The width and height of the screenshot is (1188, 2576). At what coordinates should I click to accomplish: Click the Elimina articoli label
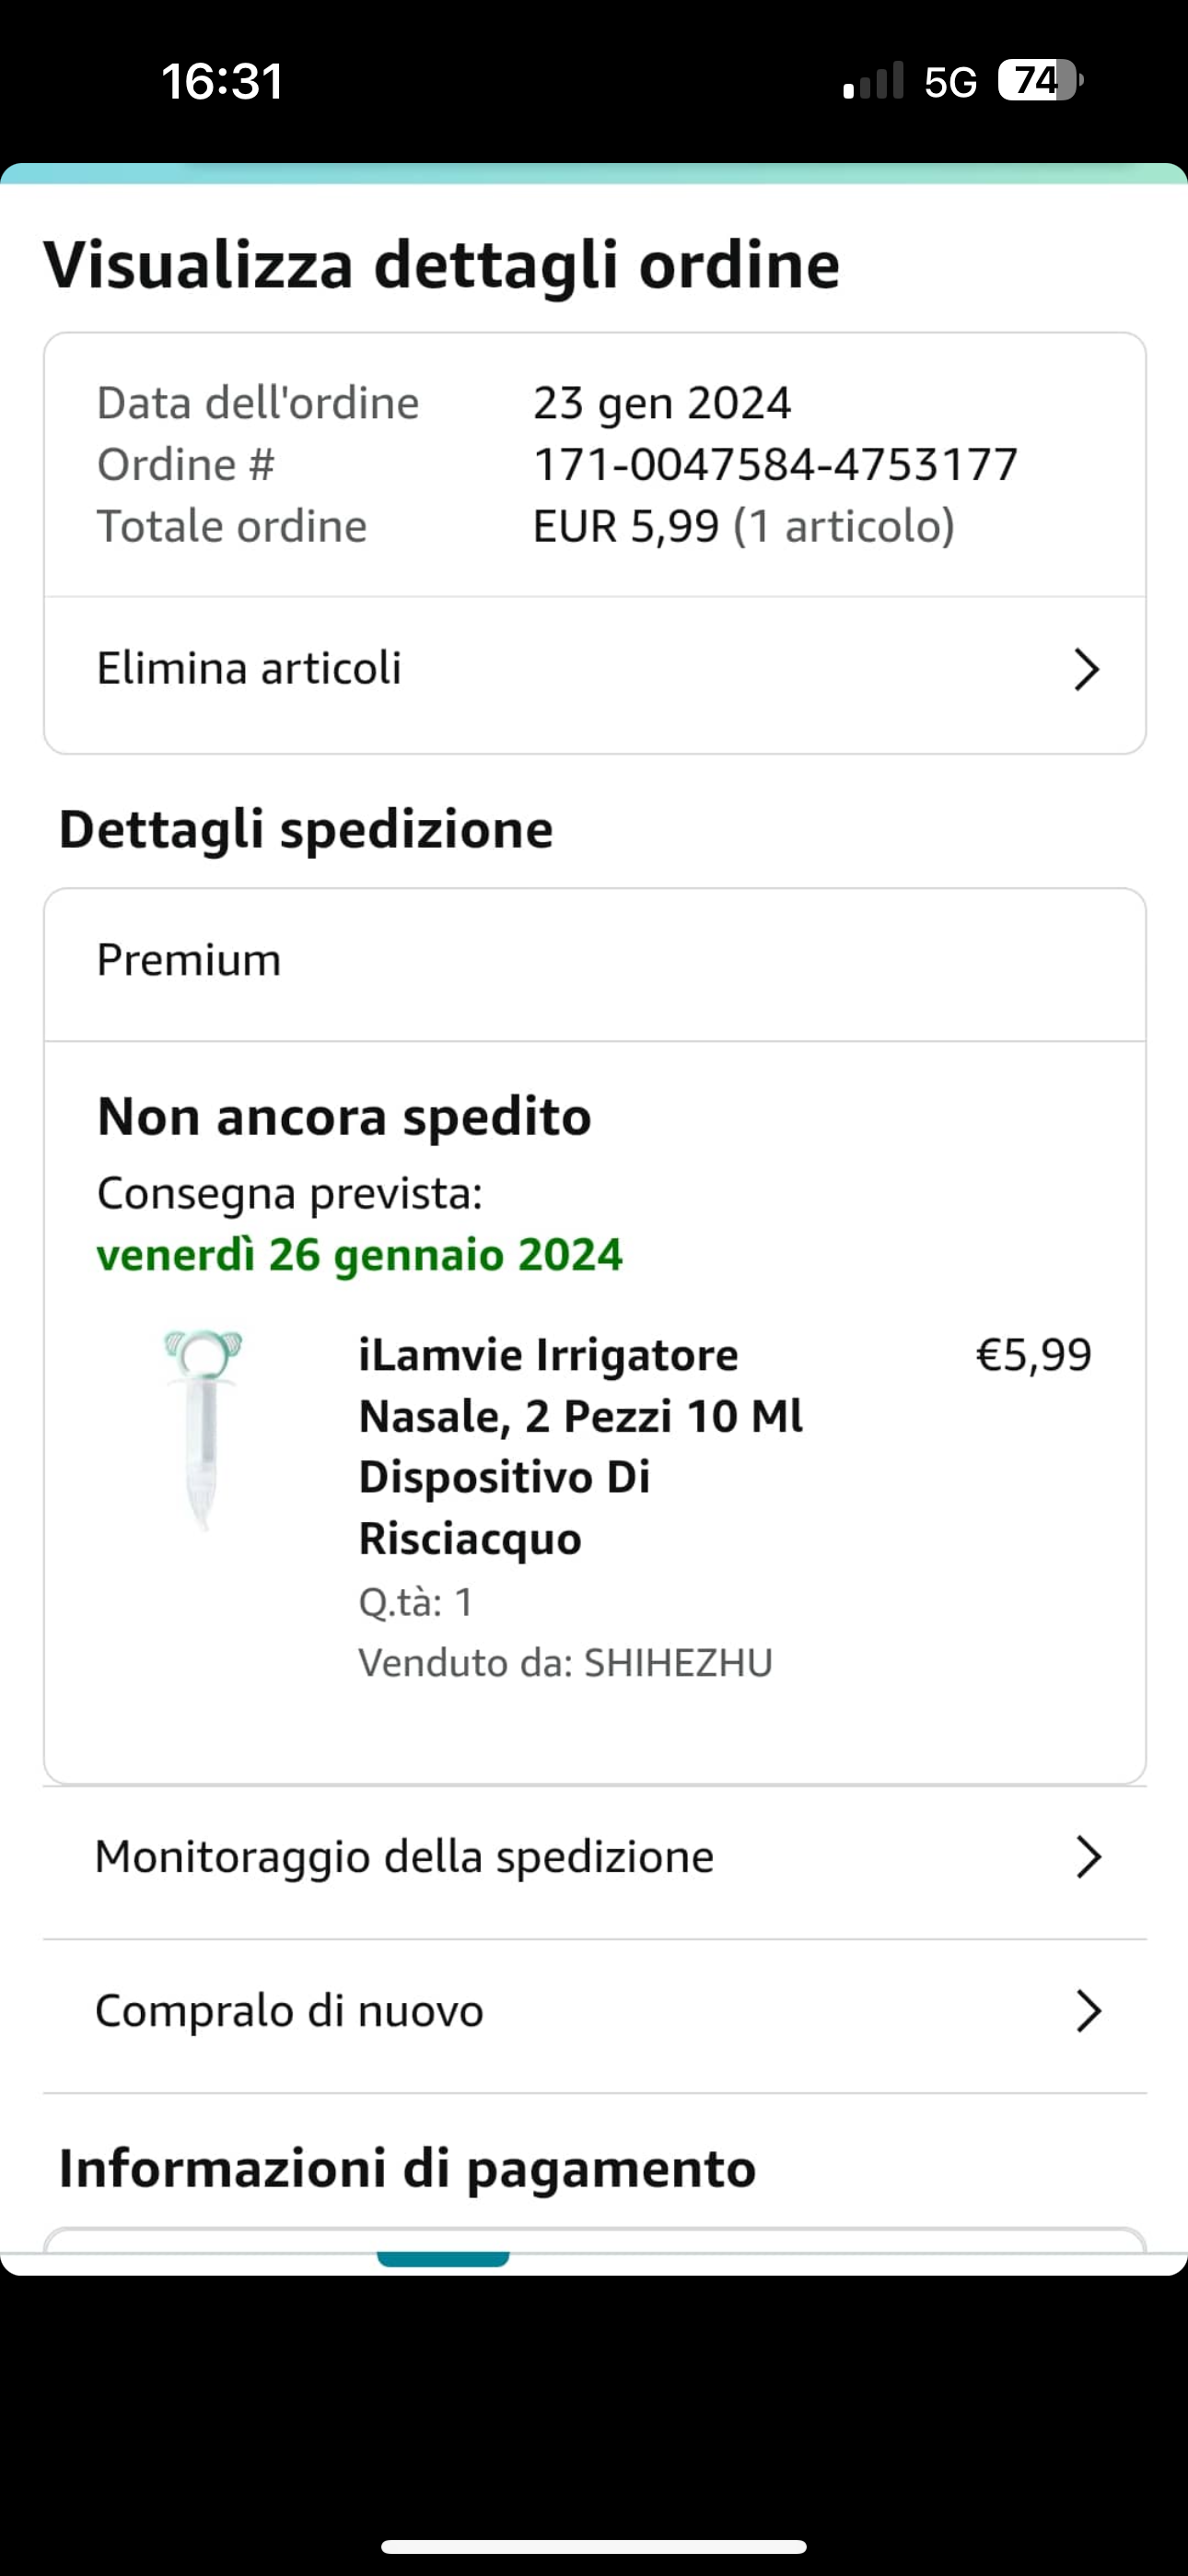click(249, 668)
